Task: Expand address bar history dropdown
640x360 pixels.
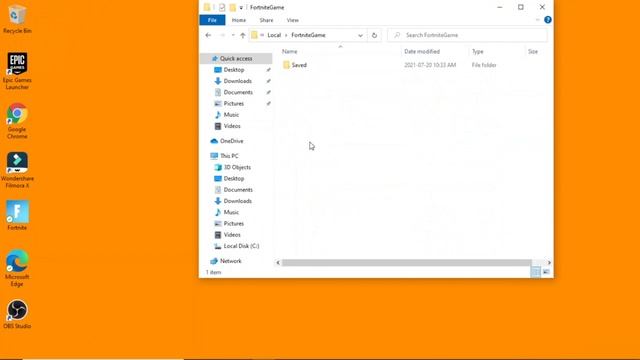Action: pyautogui.click(x=360, y=35)
